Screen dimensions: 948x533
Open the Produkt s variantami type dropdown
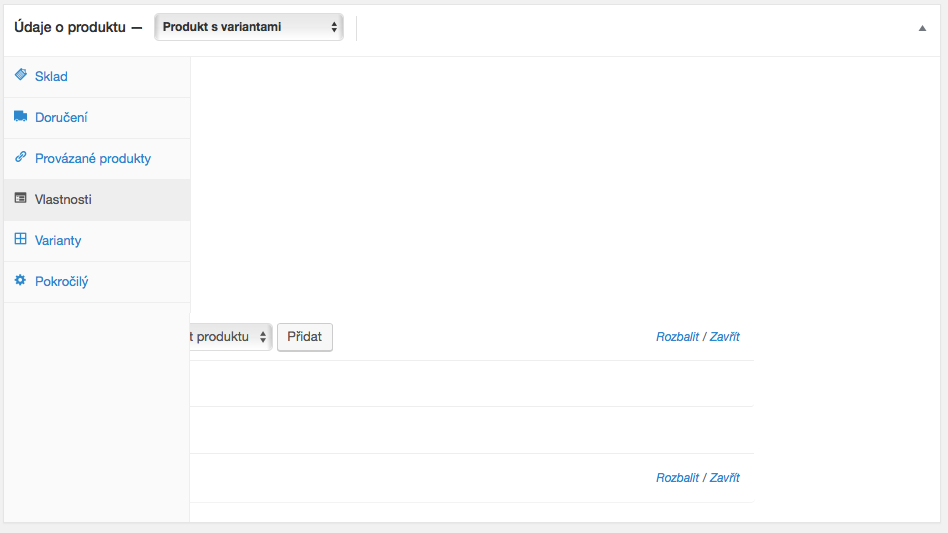tap(249, 27)
